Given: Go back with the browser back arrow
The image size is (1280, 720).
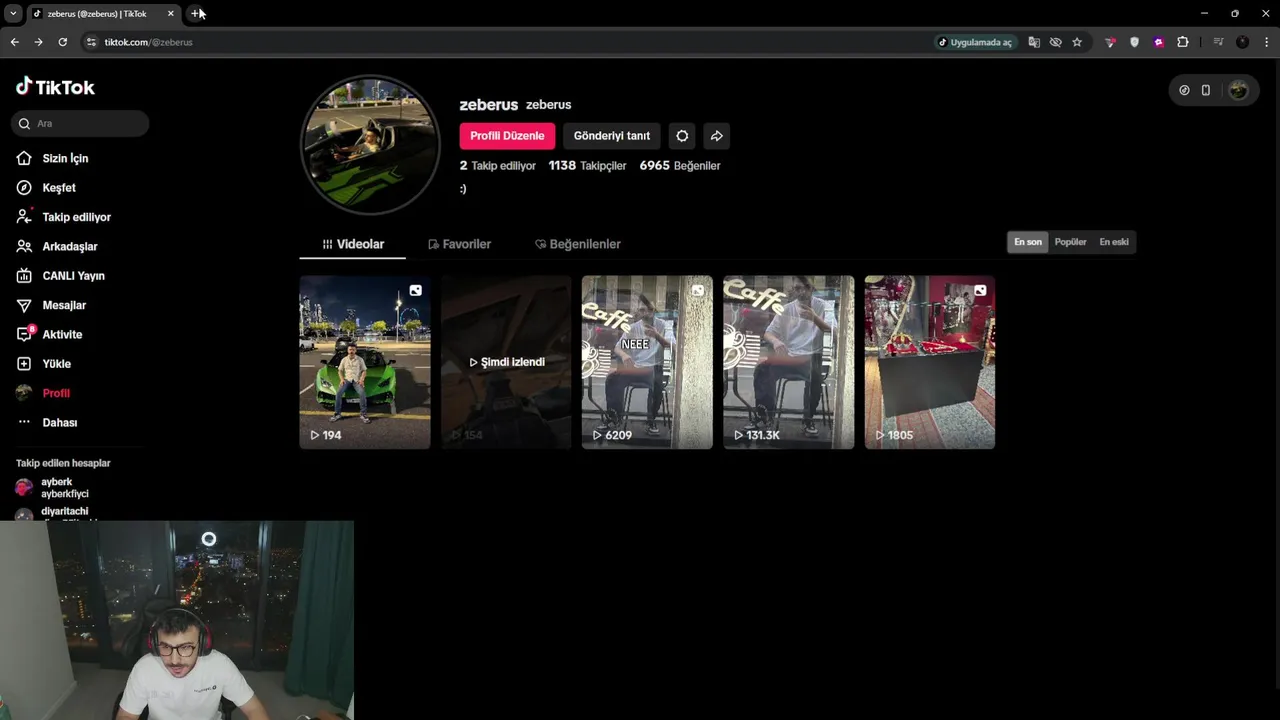Looking at the screenshot, I should [x=14, y=42].
